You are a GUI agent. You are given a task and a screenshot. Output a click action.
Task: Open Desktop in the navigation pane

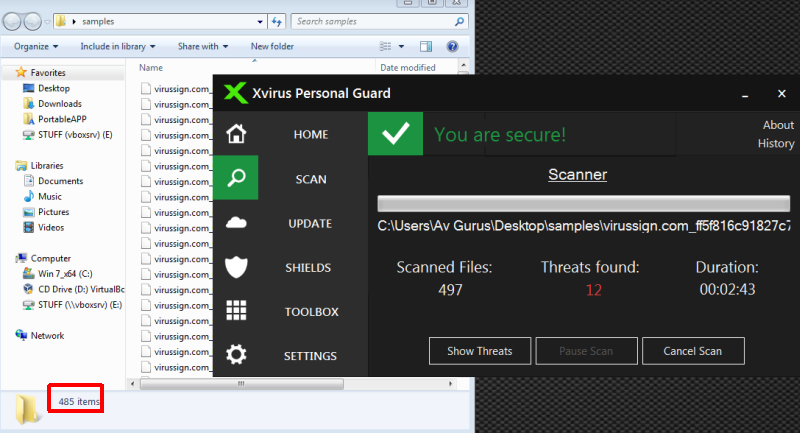54,88
